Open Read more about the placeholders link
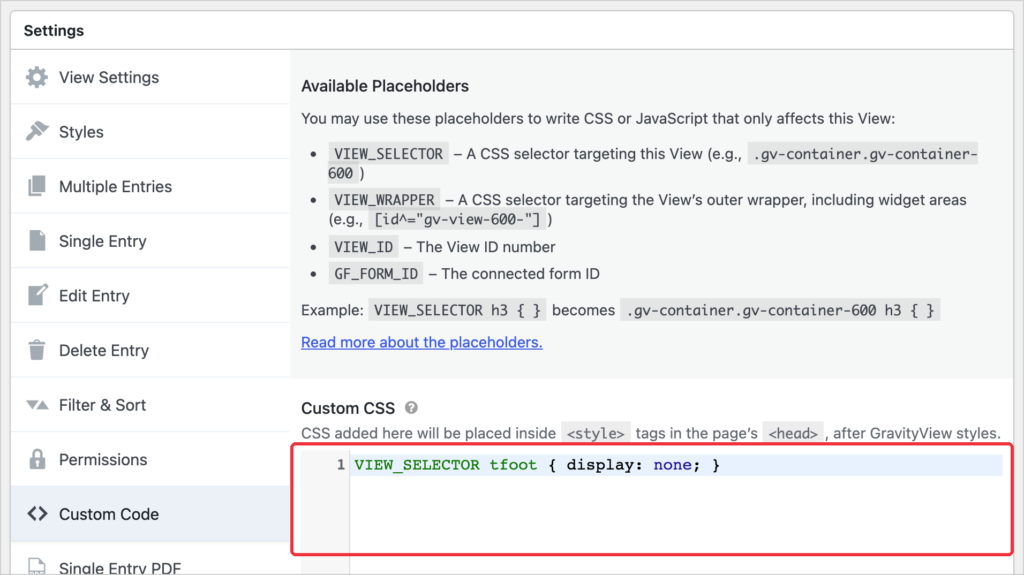1024x575 pixels. [x=421, y=342]
